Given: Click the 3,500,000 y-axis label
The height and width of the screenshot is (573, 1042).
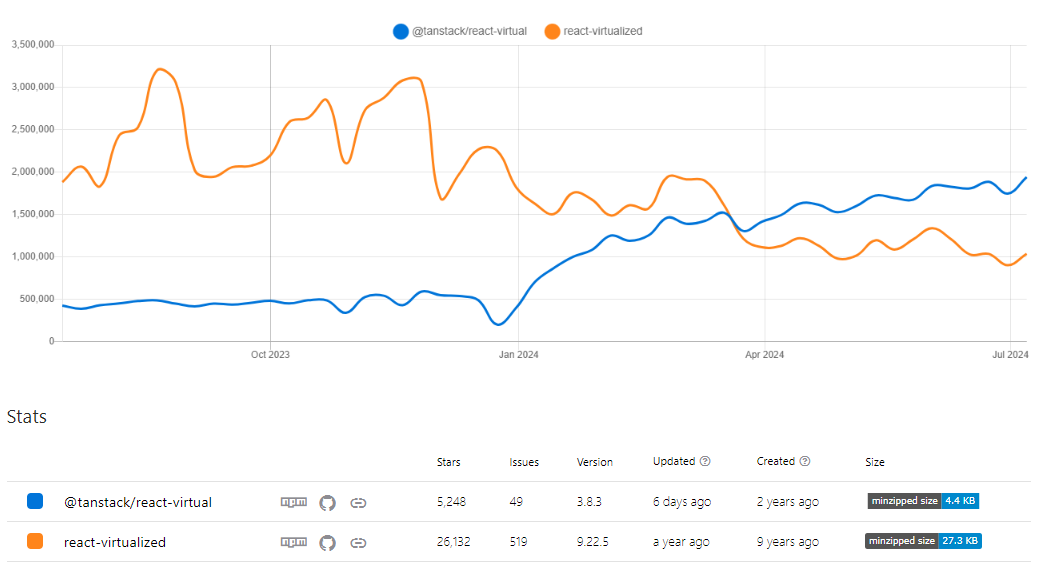Looking at the screenshot, I should tap(33, 45).
